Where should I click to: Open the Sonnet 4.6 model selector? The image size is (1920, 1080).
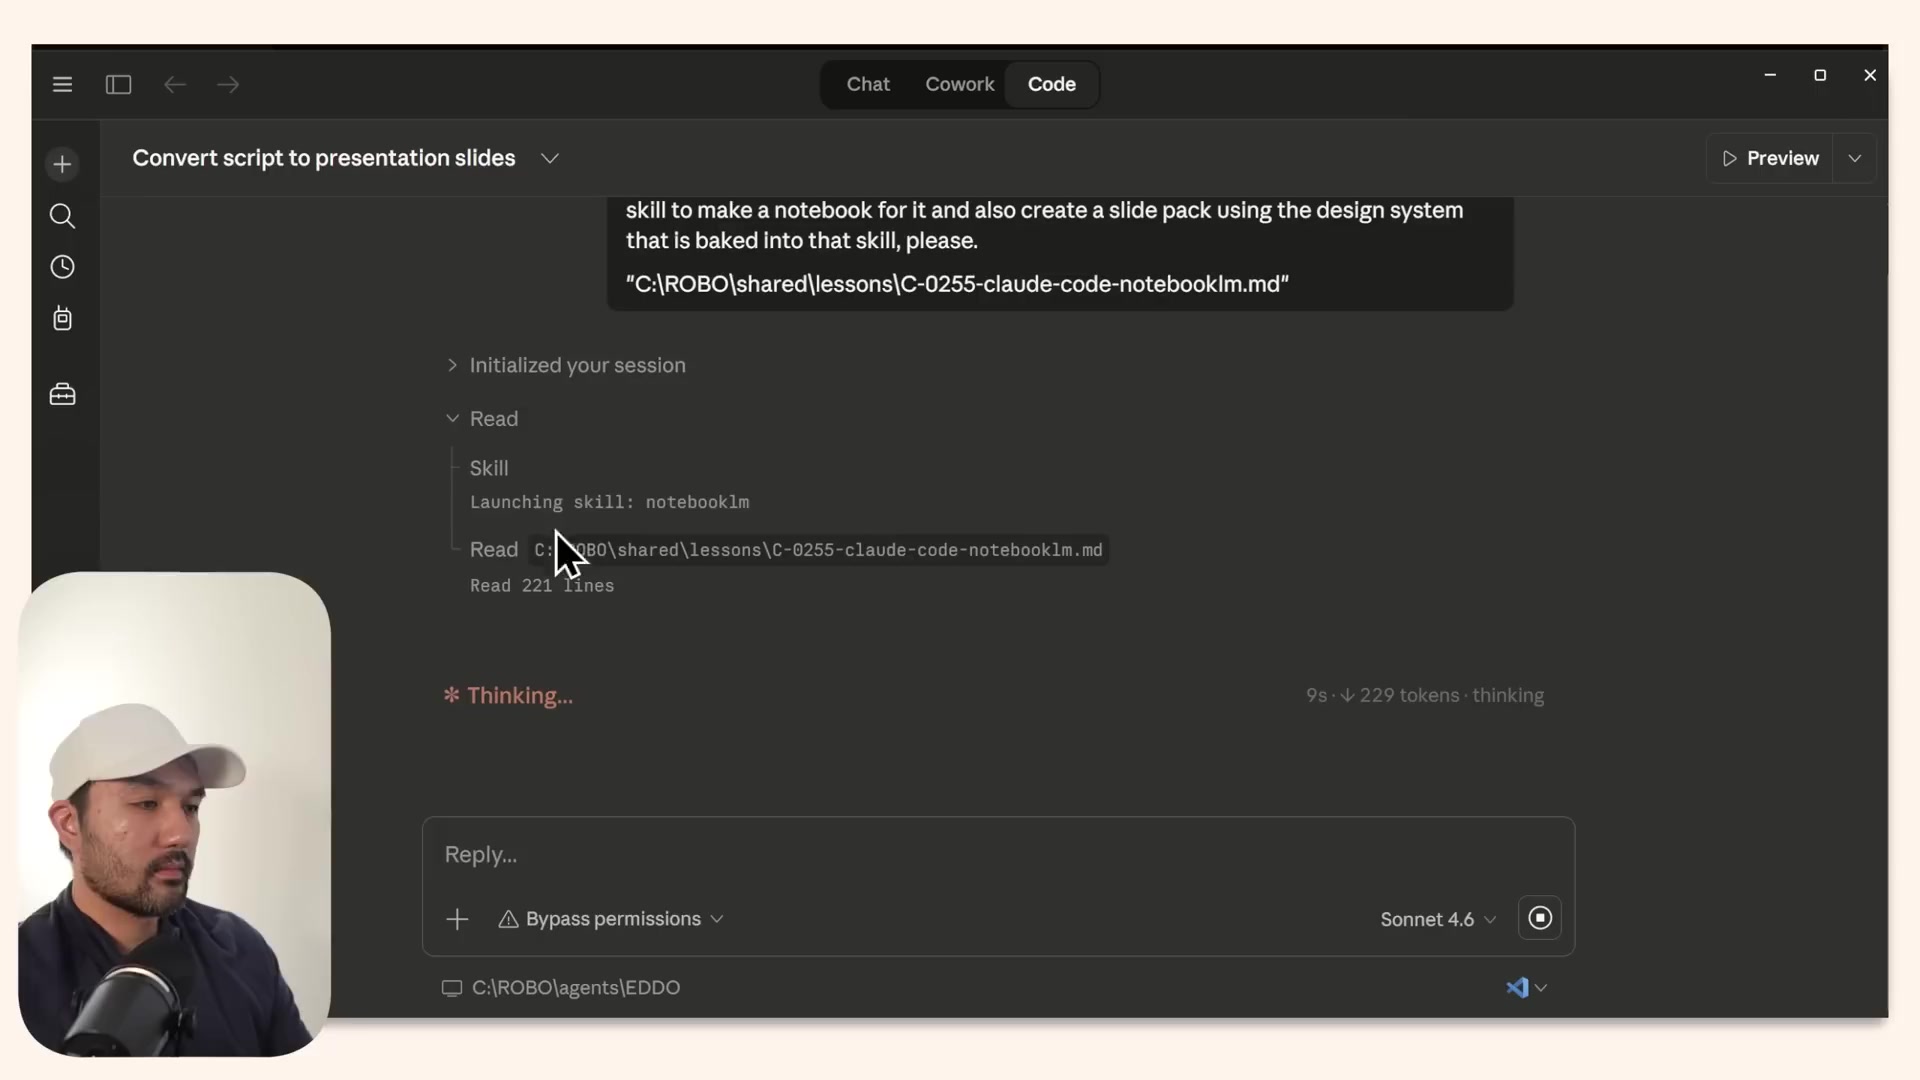(x=1437, y=919)
